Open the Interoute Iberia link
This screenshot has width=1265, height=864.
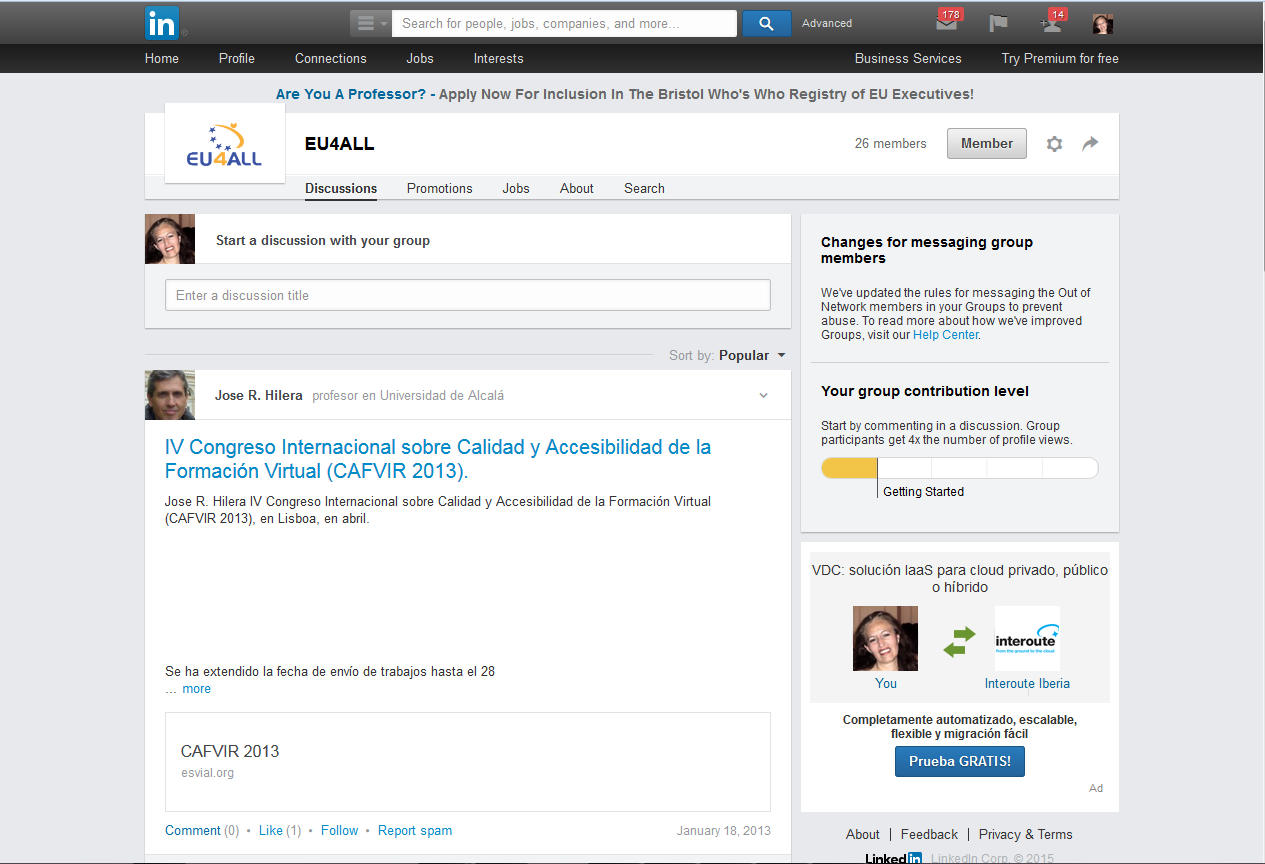pyautogui.click(x=1027, y=684)
